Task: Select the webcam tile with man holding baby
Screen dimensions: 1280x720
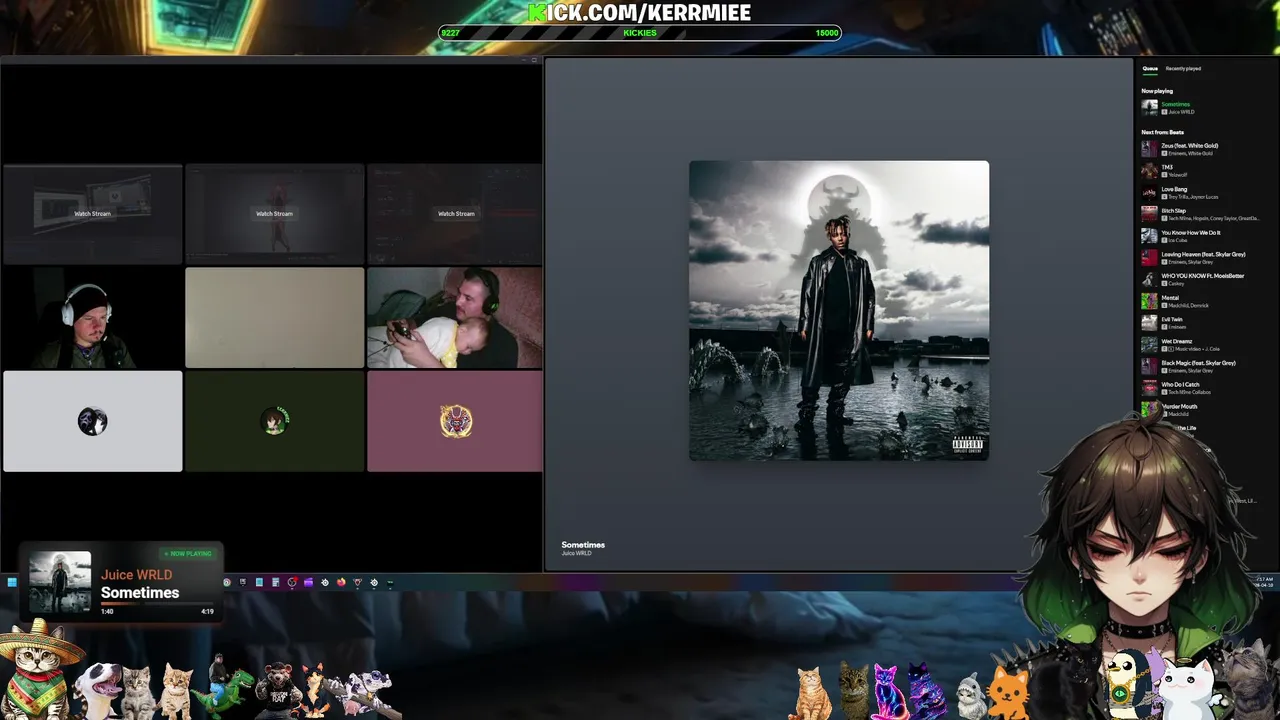Action: [x=455, y=318]
